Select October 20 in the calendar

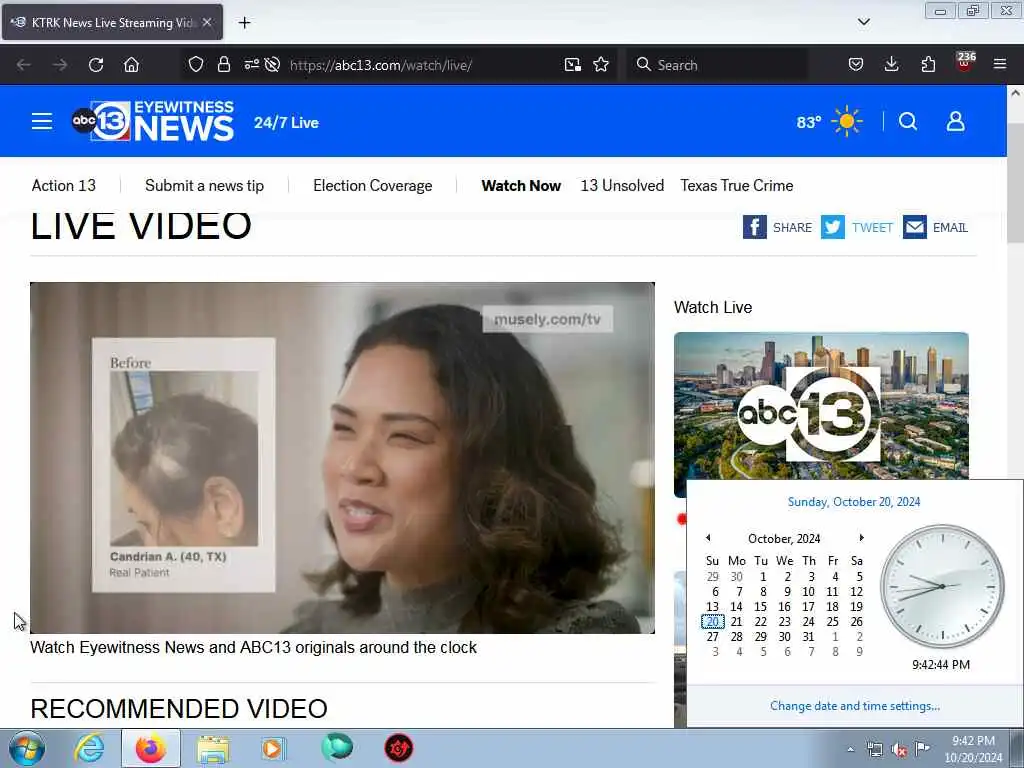712,622
